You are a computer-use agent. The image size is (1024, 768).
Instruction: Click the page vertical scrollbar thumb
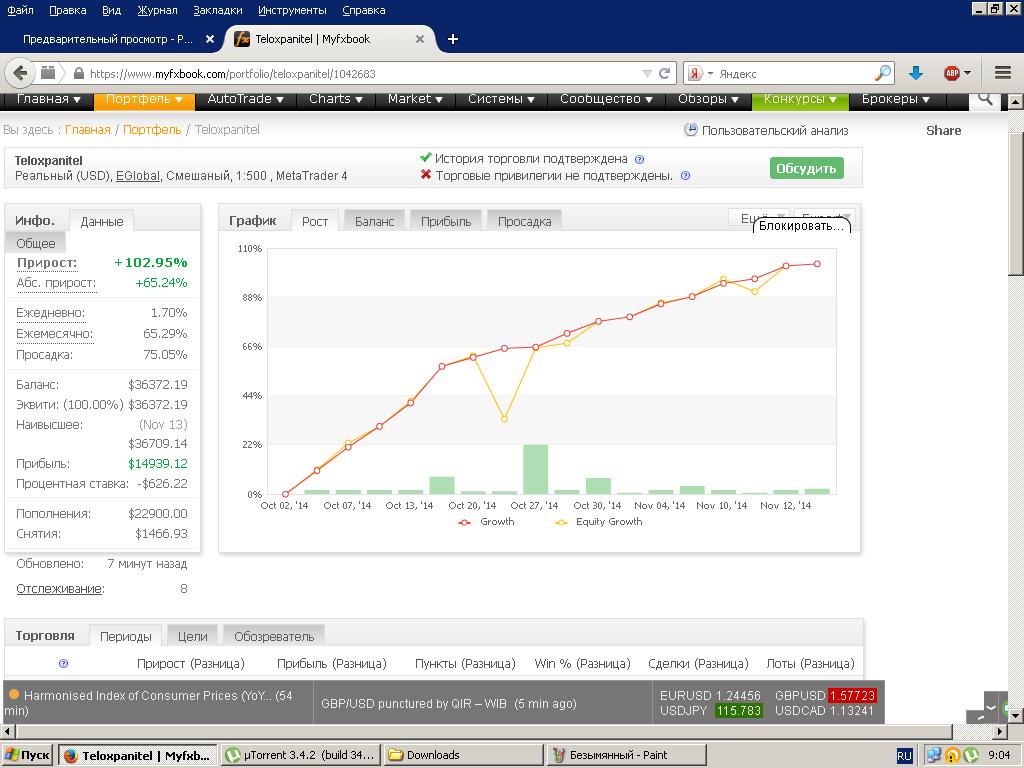coord(1016,204)
